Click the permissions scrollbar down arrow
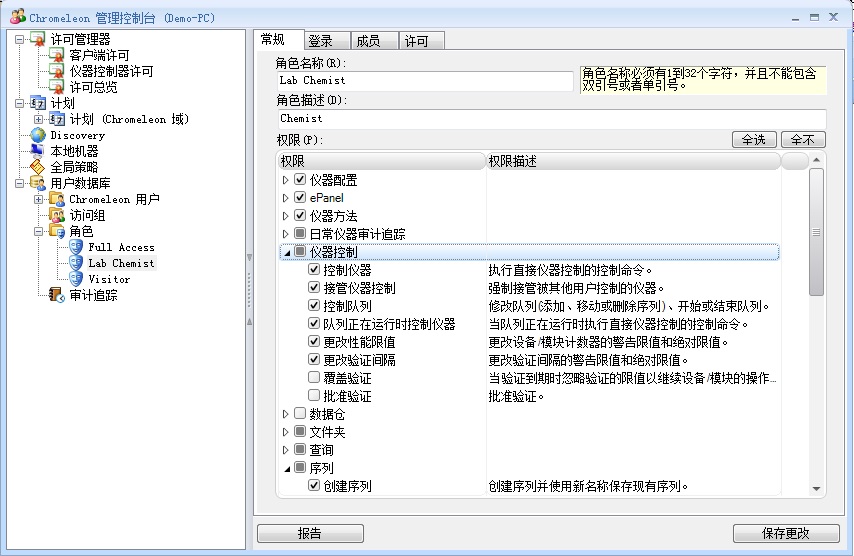 (816, 488)
